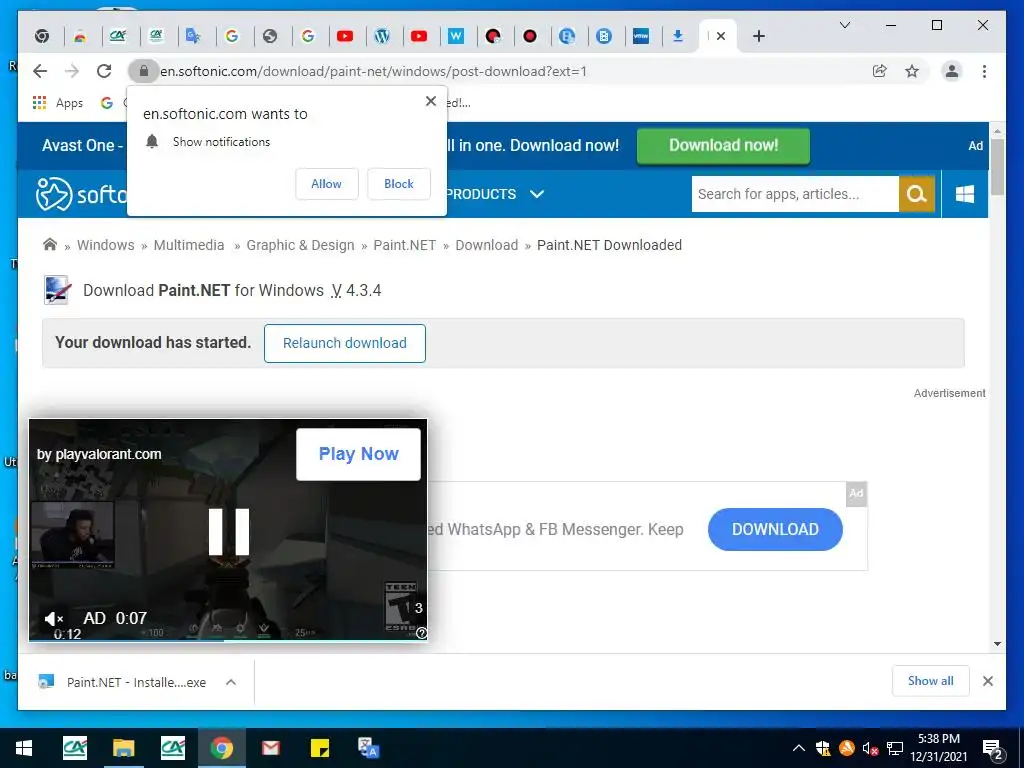This screenshot has height=768, width=1024.
Task: Switch to the download-arrow icon tab
Action: pos(678,37)
